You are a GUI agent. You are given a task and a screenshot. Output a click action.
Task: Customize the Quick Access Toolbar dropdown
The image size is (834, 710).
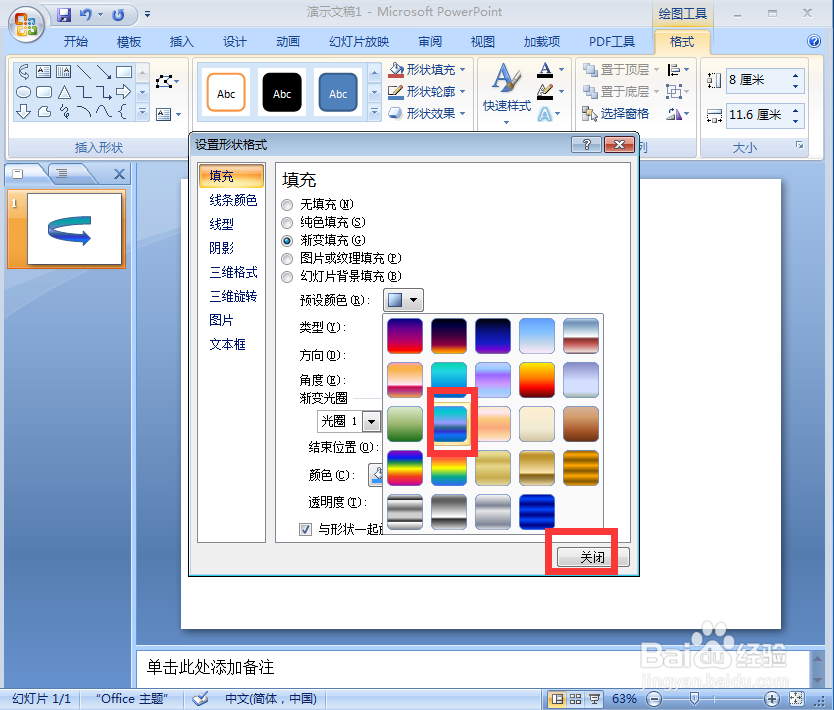(x=147, y=14)
